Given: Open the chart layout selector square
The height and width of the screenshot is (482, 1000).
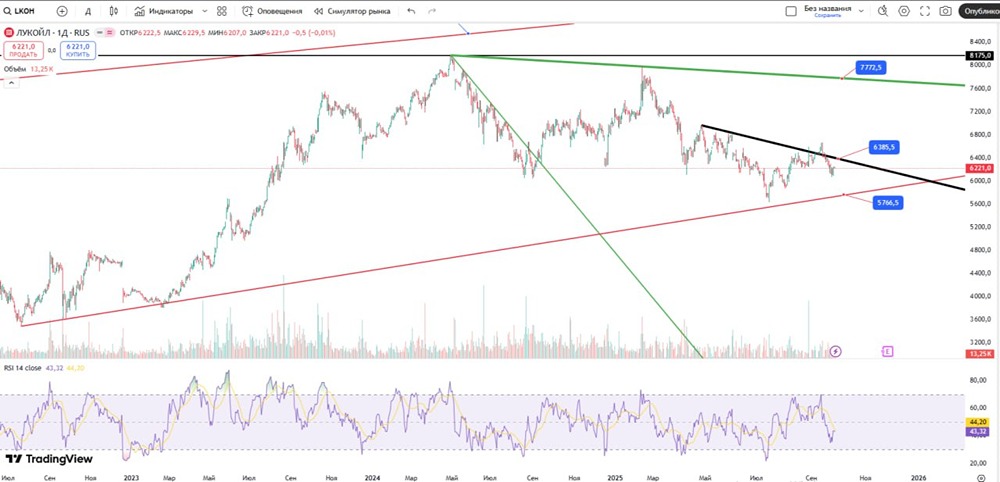Looking at the screenshot, I should [x=791, y=11].
